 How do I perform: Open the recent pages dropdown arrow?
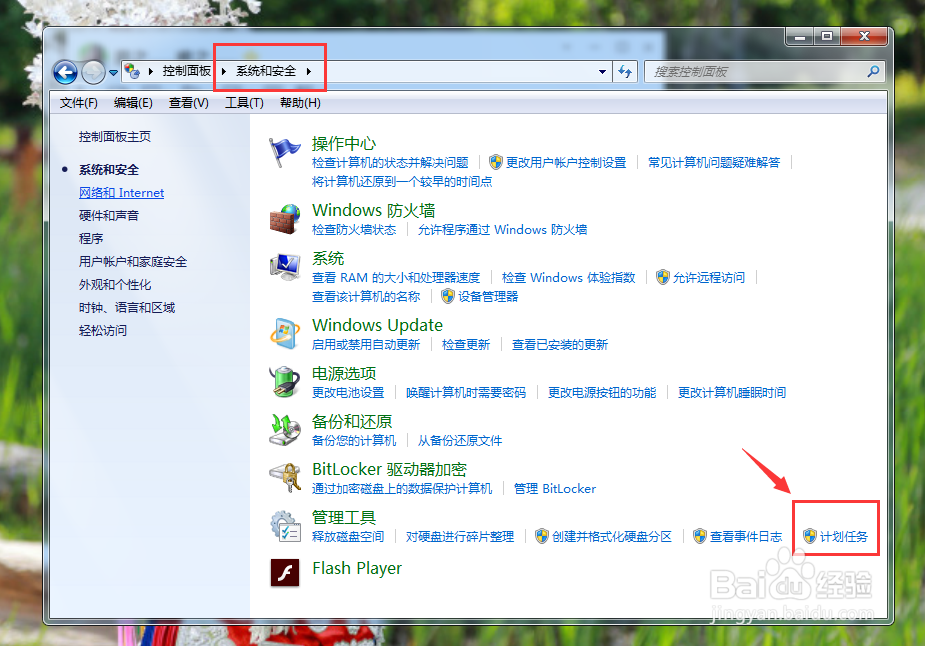click(x=113, y=73)
